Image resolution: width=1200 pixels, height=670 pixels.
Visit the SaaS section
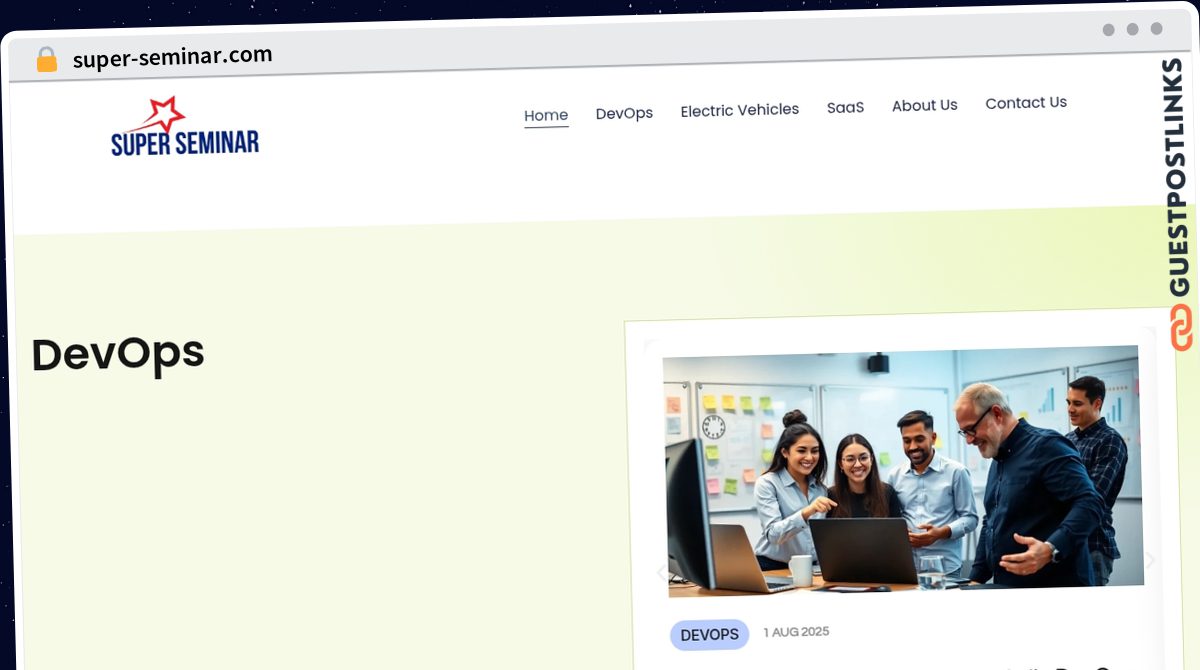[845, 106]
